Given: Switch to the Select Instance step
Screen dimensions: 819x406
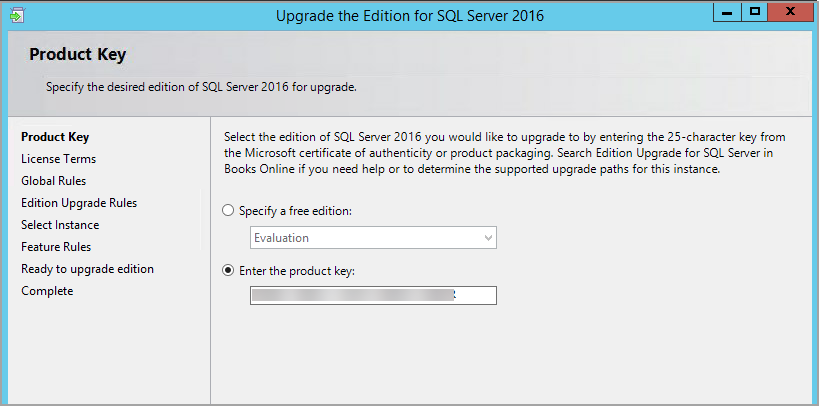Looking at the screenshot, I should pyautogui.click(x=60, y=225).
